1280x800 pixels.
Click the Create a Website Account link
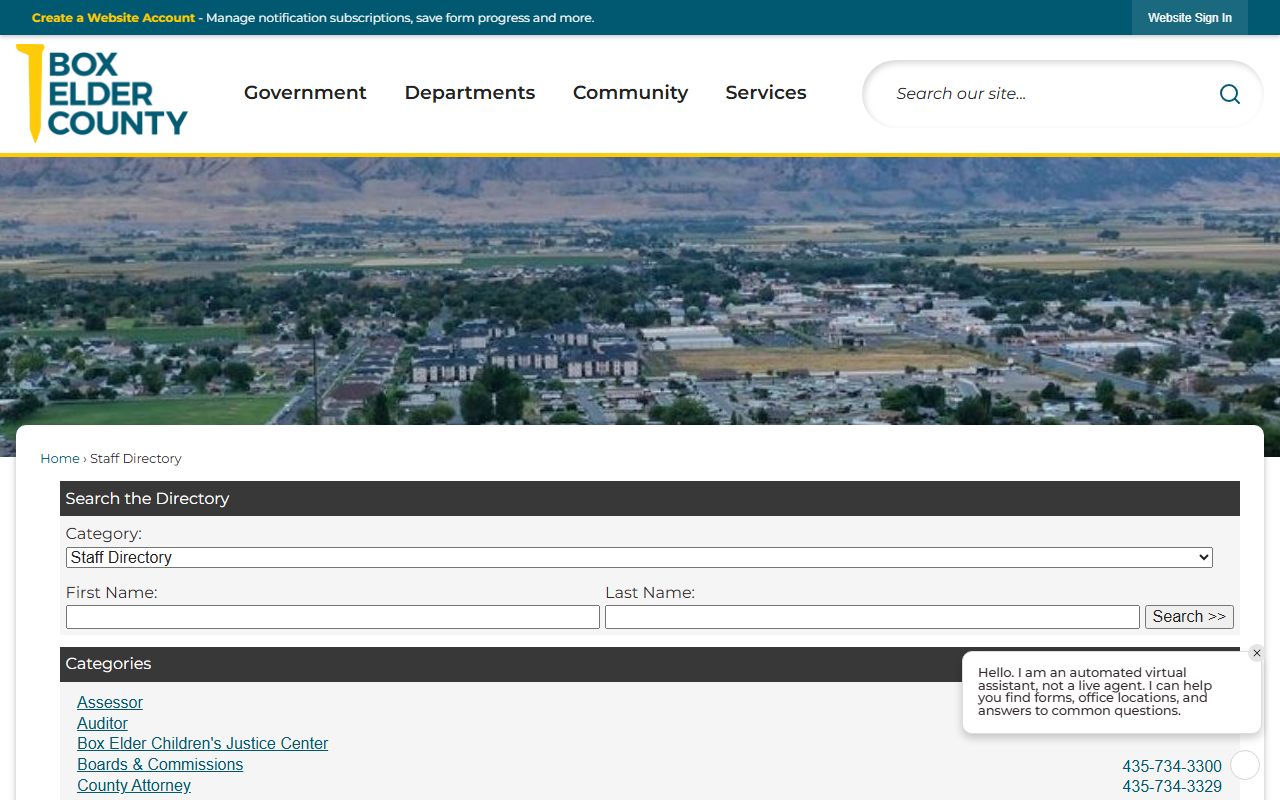tap(113, 18)
